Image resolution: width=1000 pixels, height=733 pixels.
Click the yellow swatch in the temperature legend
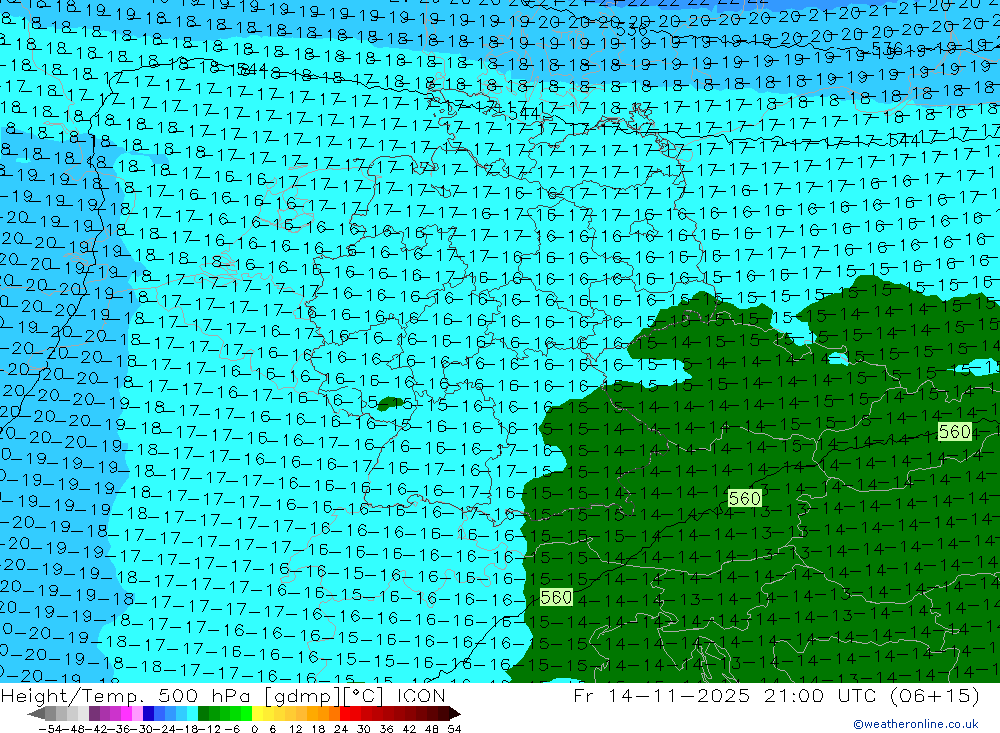[258, 713]
